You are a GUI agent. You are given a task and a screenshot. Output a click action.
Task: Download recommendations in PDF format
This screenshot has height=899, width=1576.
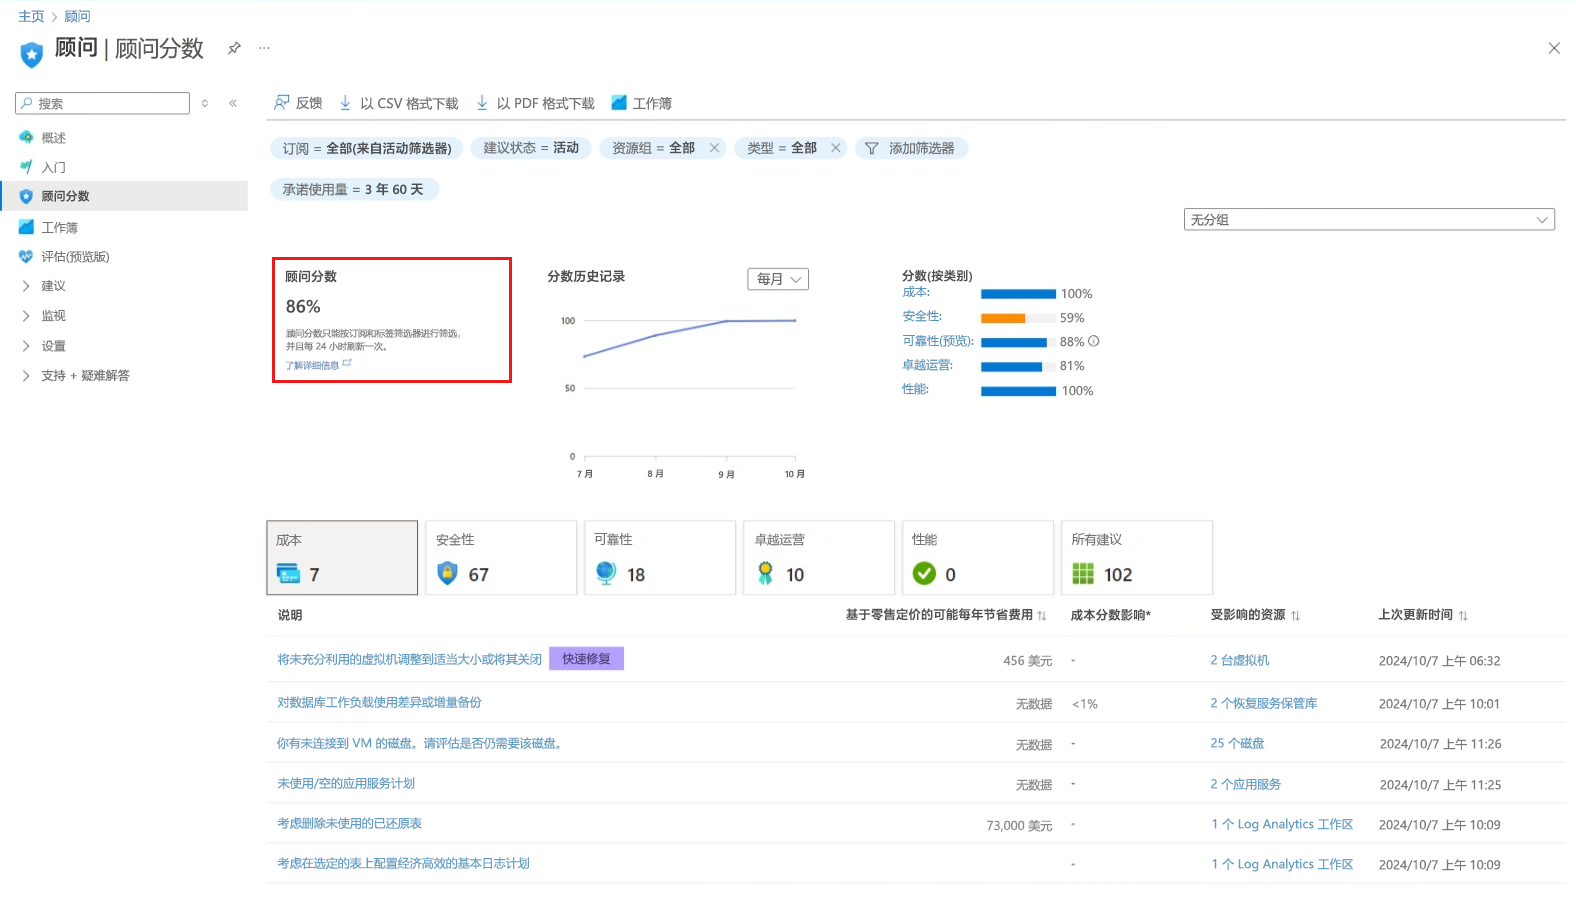point(535,103)
